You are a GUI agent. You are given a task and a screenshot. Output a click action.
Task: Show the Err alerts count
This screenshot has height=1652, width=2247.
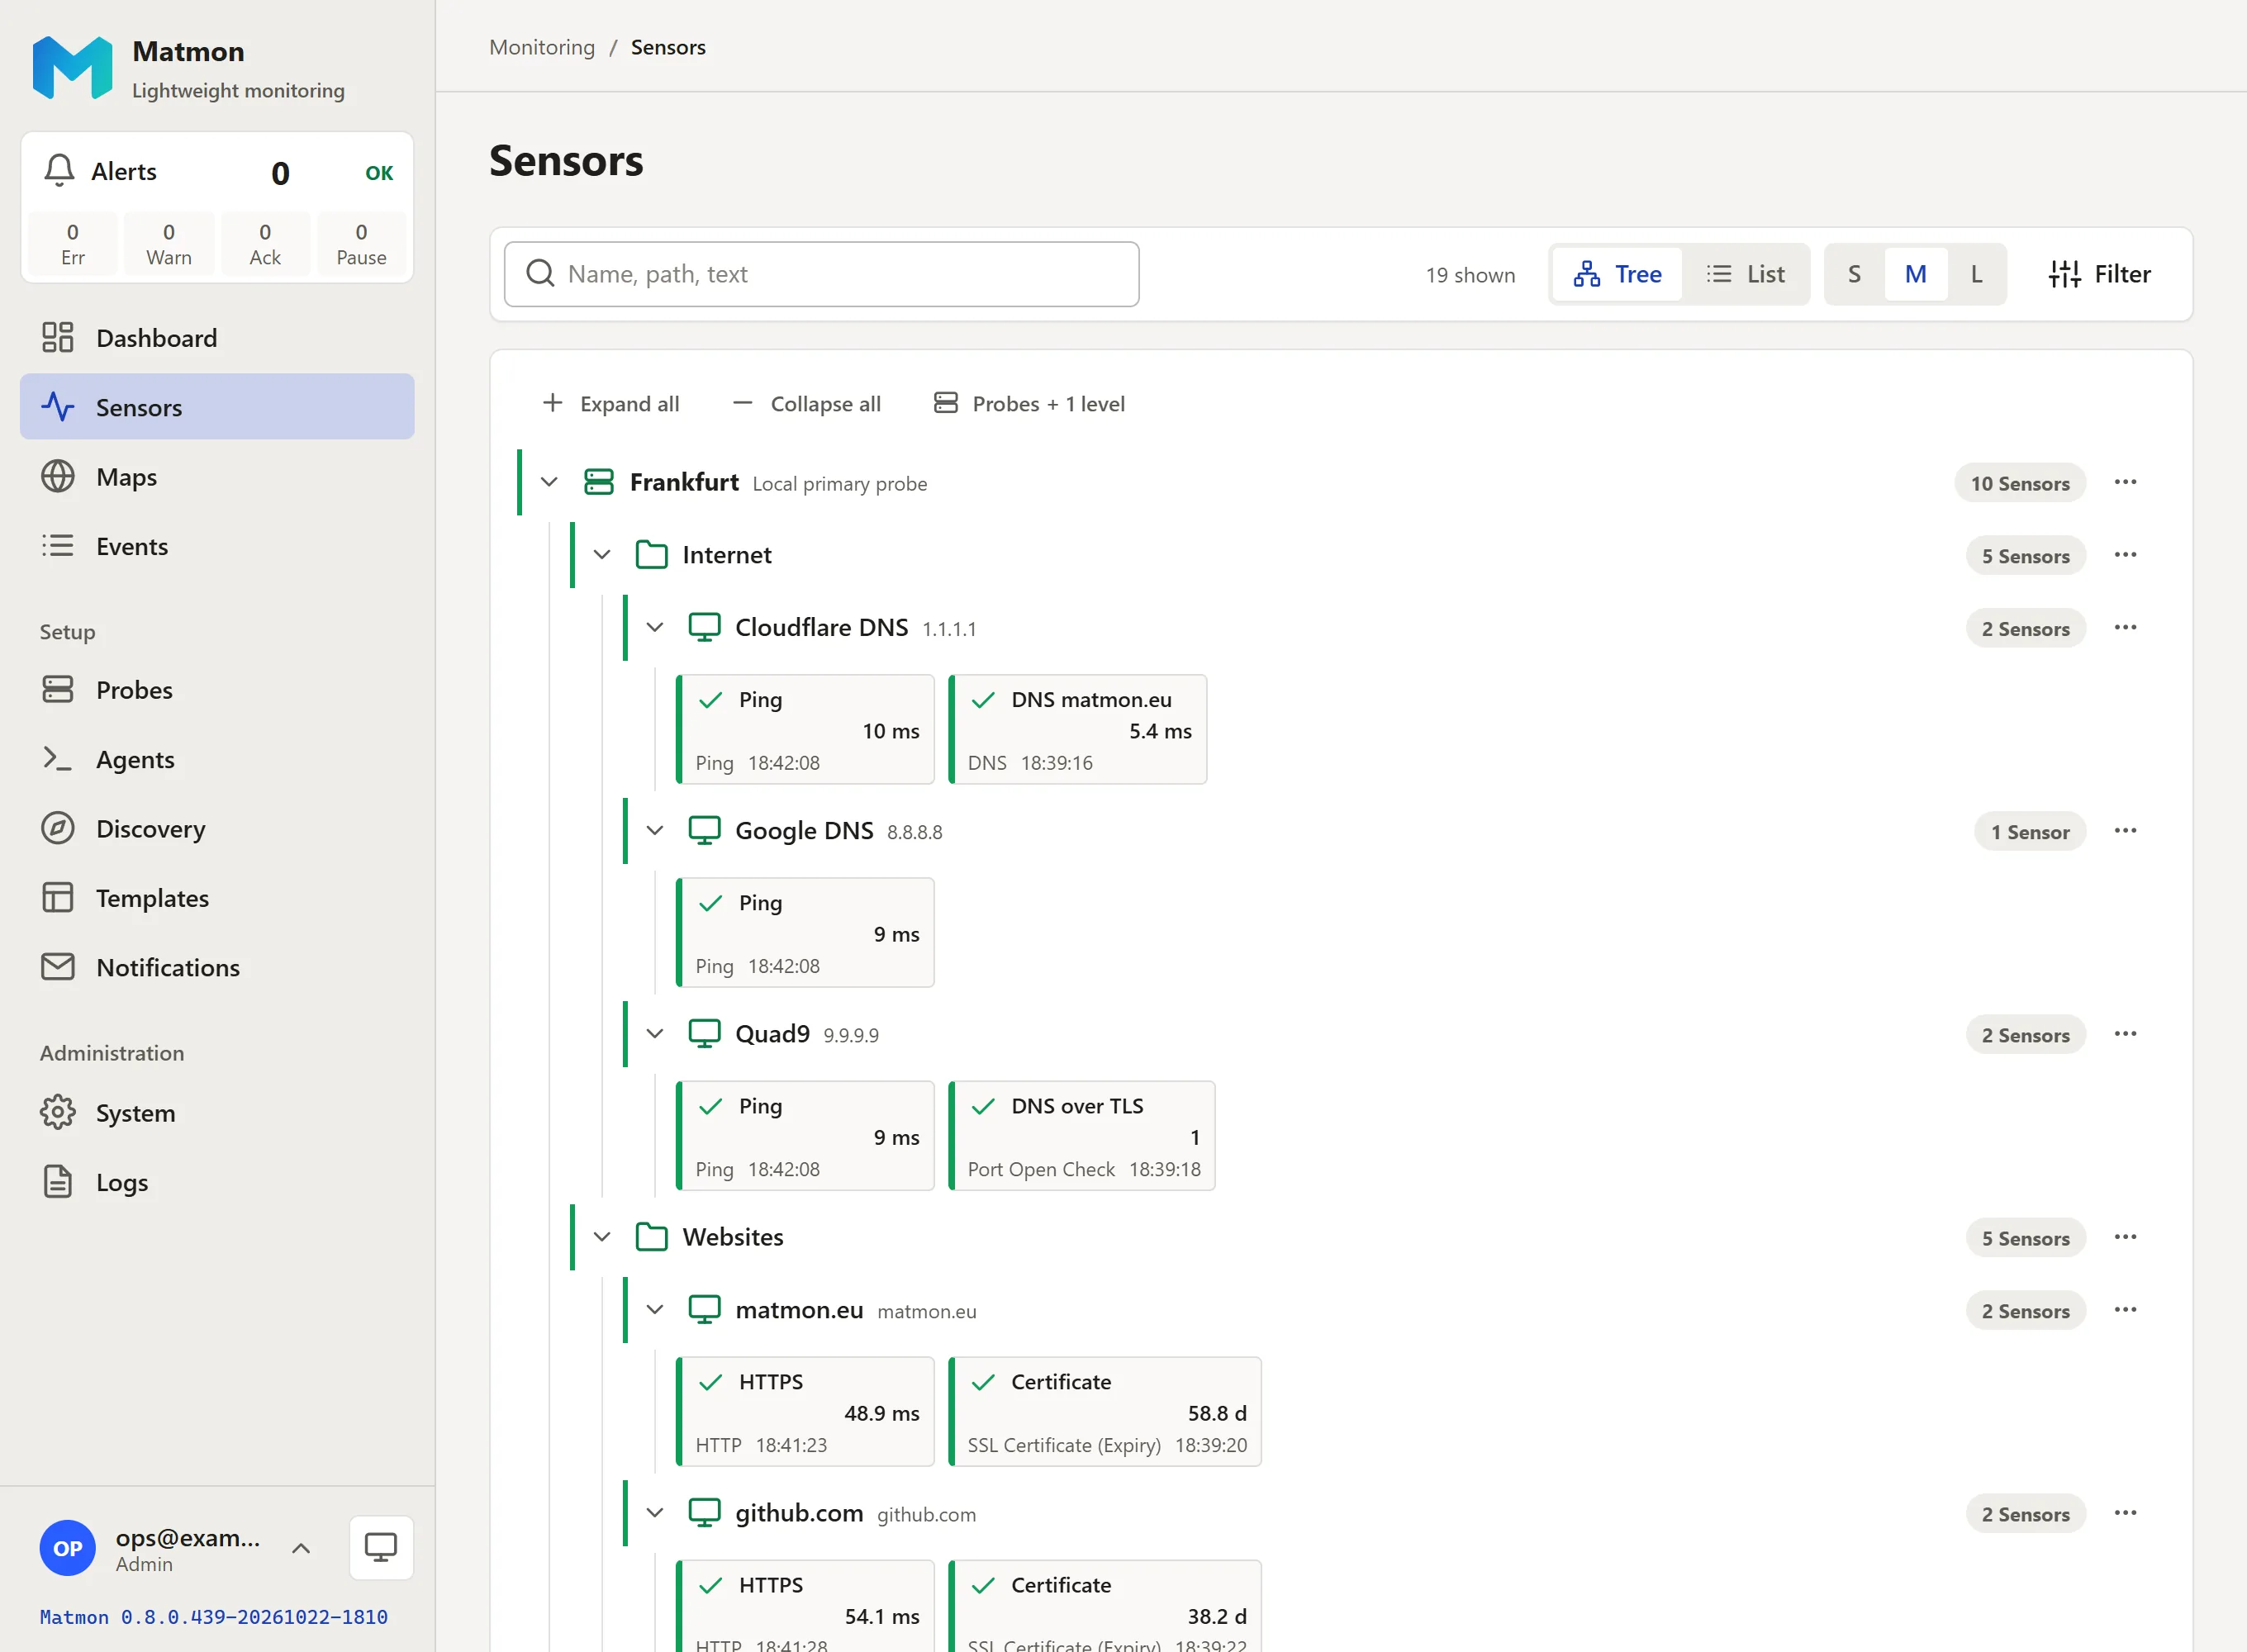pyautogui.click(x=72, y=244)
